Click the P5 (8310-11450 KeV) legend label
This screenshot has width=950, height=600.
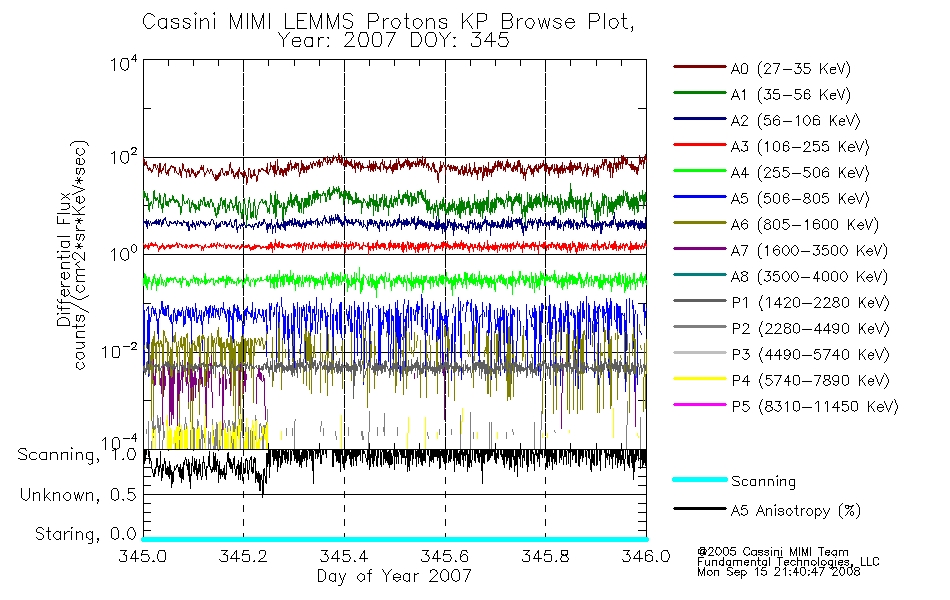click(815, 407)
